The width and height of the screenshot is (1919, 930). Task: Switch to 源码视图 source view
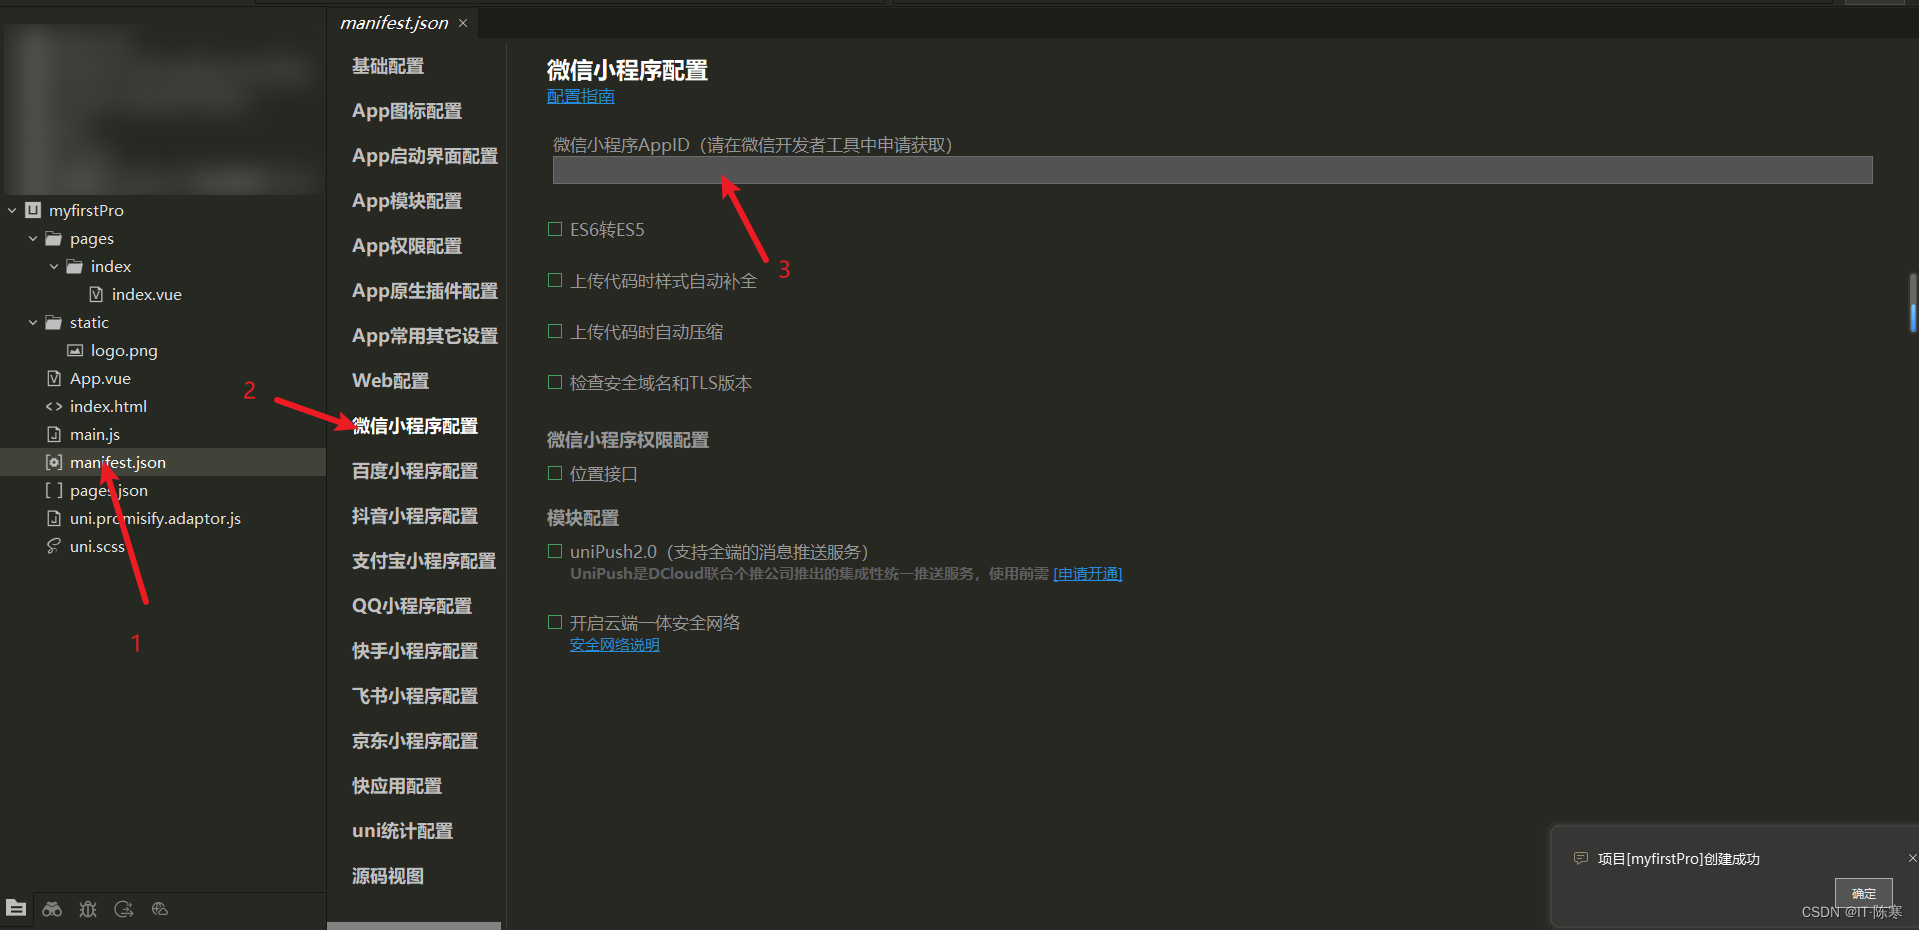[388, 876]
